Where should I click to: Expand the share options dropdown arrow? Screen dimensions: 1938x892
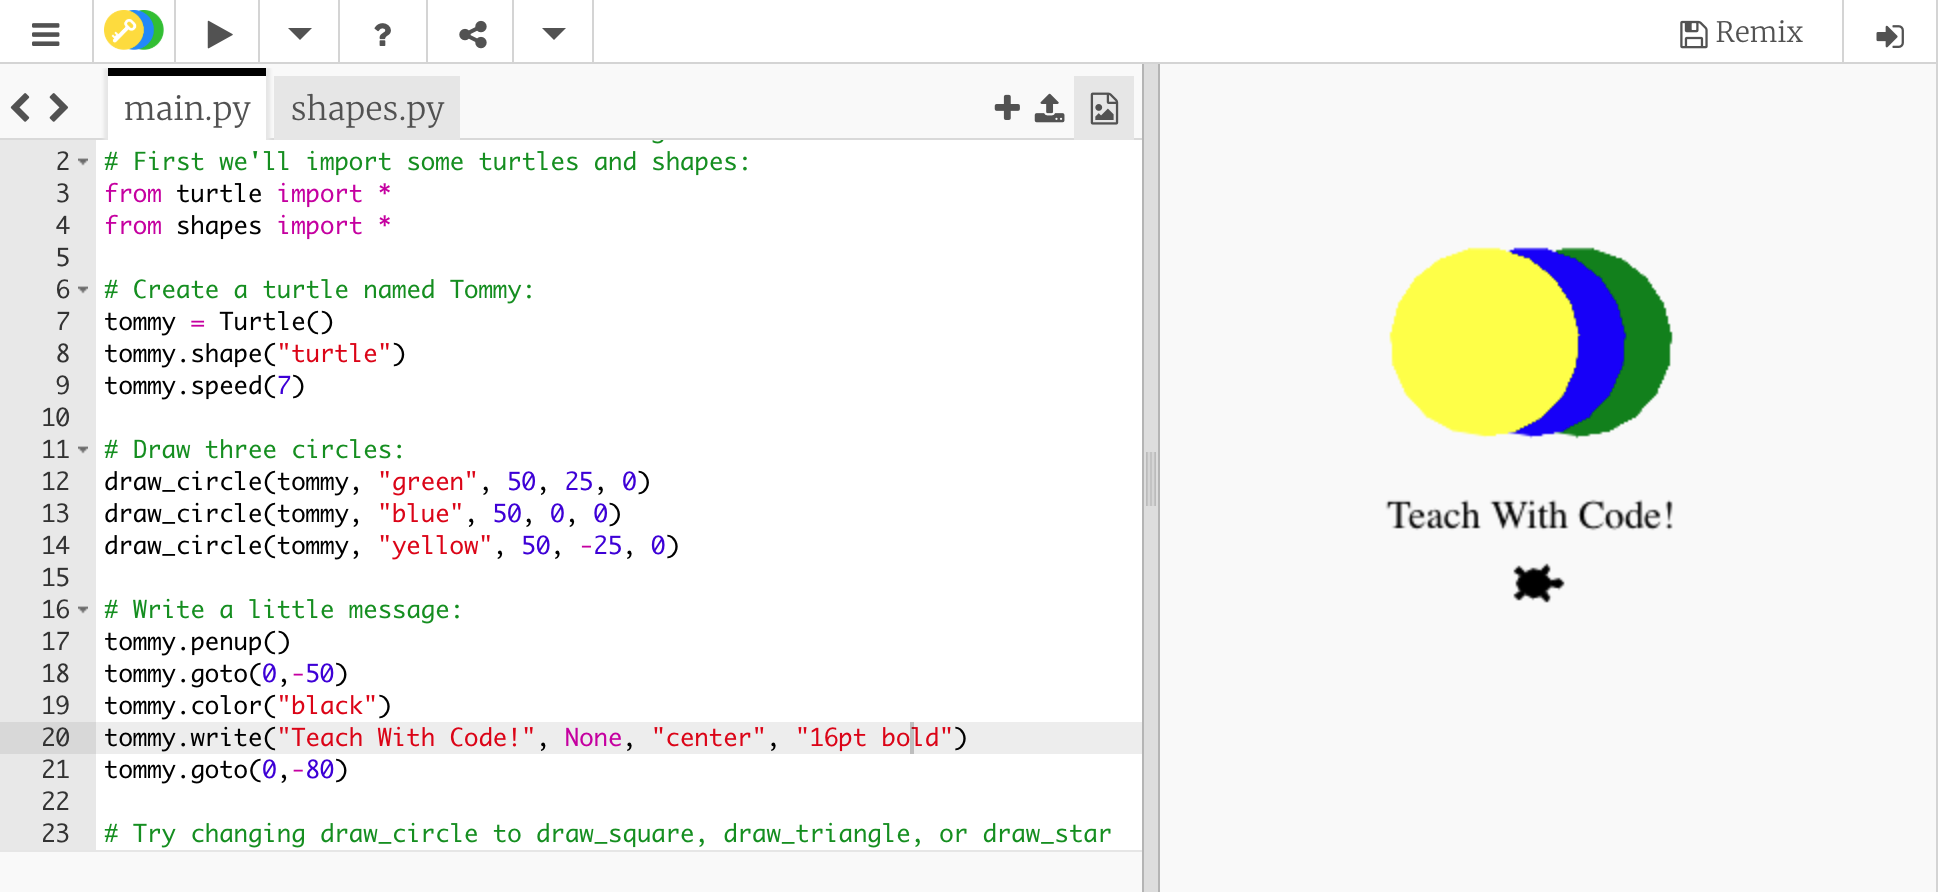(x=553, y=34)
